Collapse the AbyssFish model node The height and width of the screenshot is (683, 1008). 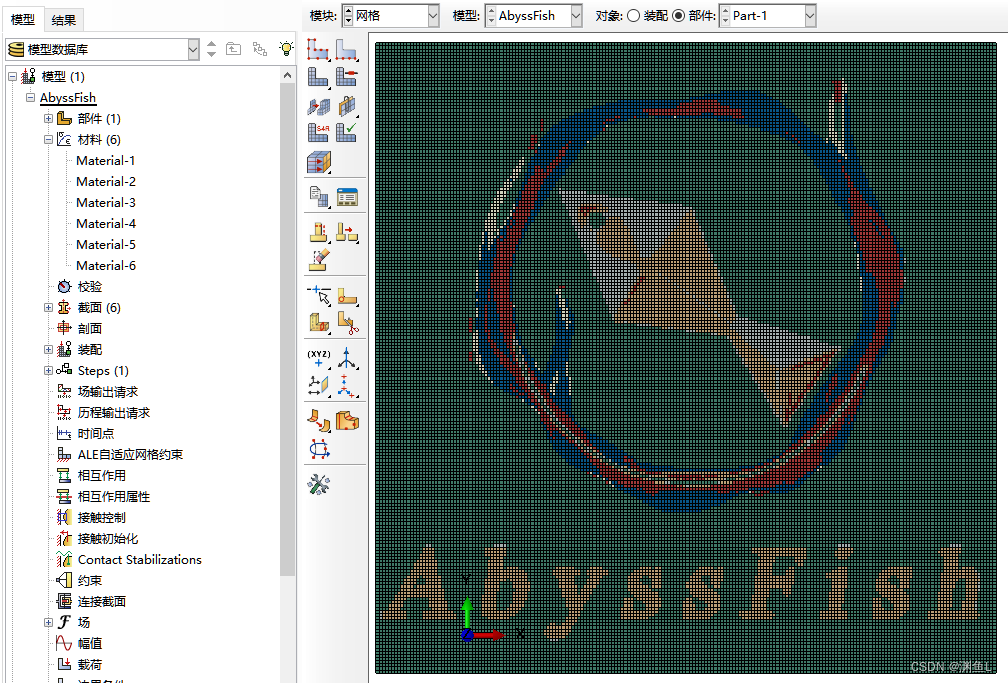tap(30, 98)
